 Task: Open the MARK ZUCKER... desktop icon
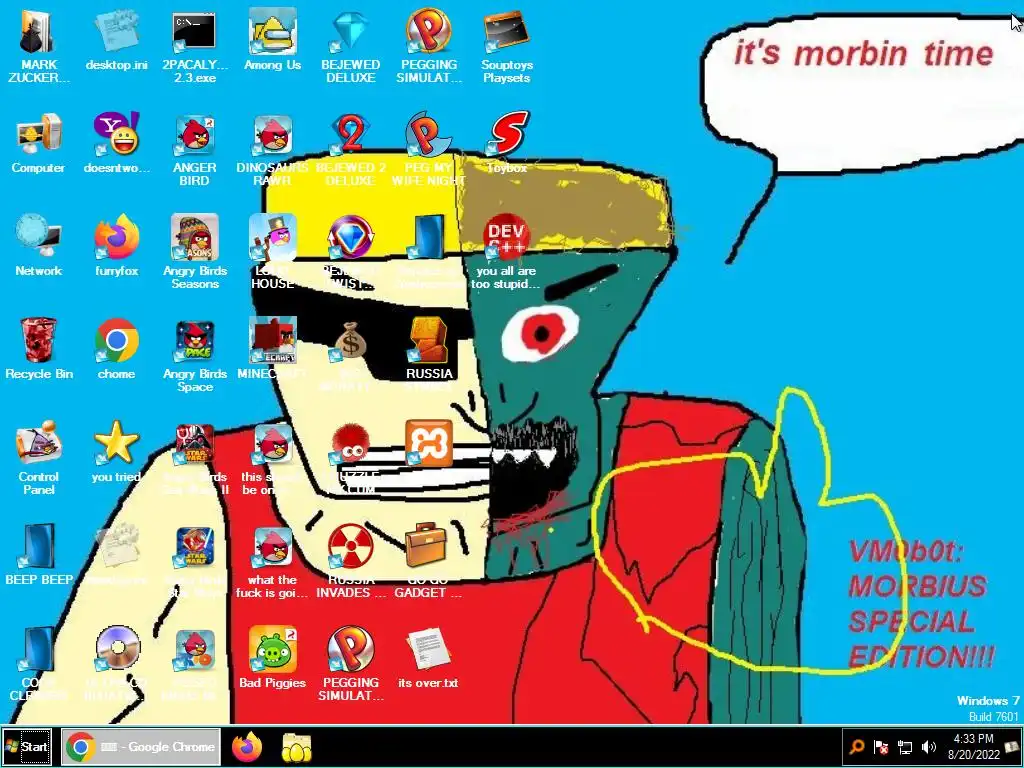coord(38,33)
